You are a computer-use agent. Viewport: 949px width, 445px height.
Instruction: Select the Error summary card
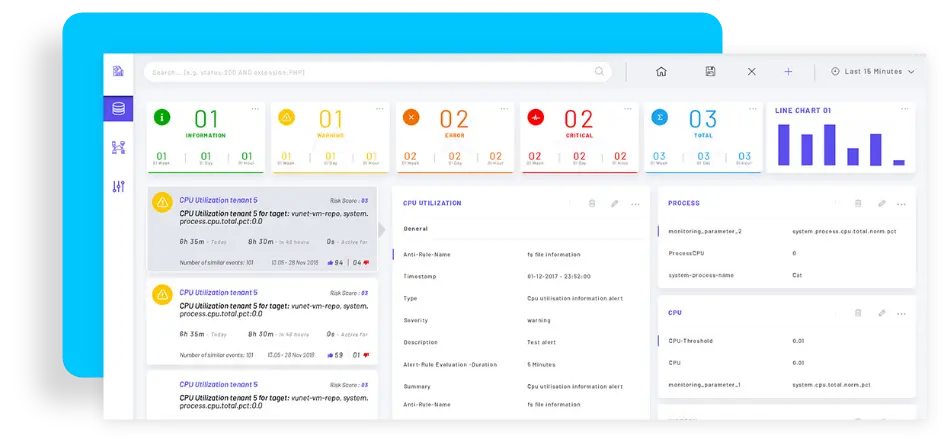click(x=454, y=136)
